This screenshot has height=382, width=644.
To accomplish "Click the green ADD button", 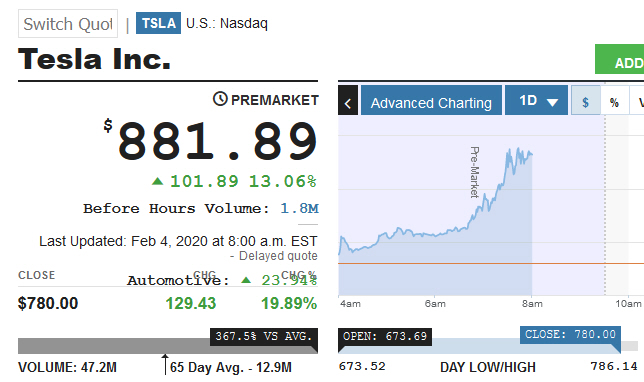I will pyautogui.click(x=619, y=59).
